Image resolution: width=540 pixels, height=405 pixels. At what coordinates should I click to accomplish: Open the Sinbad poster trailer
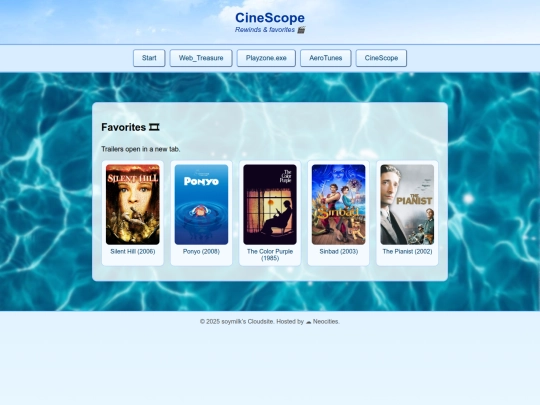pos(338,205)
